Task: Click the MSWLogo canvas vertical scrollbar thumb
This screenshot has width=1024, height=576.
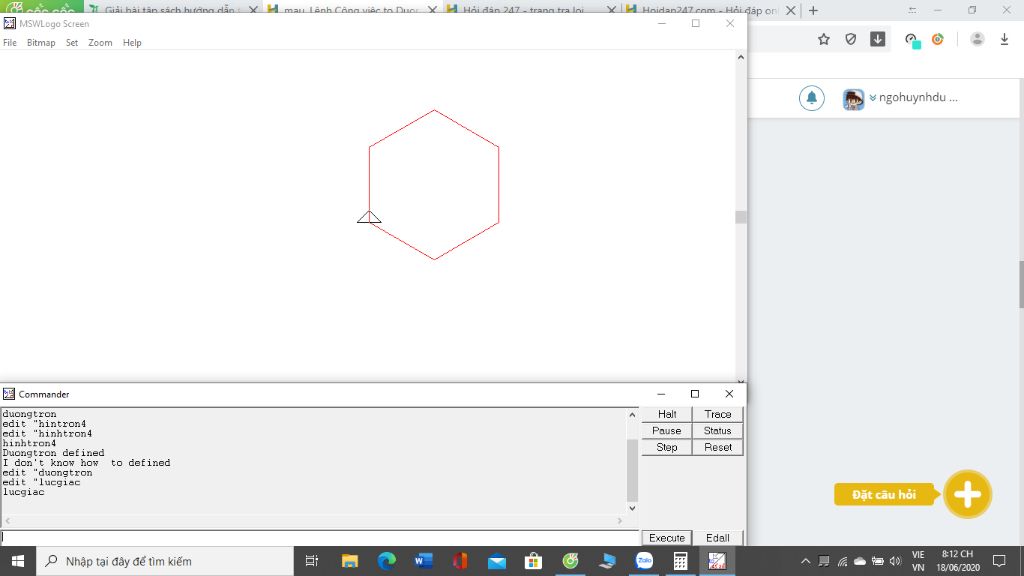Action: click(741, 217)
